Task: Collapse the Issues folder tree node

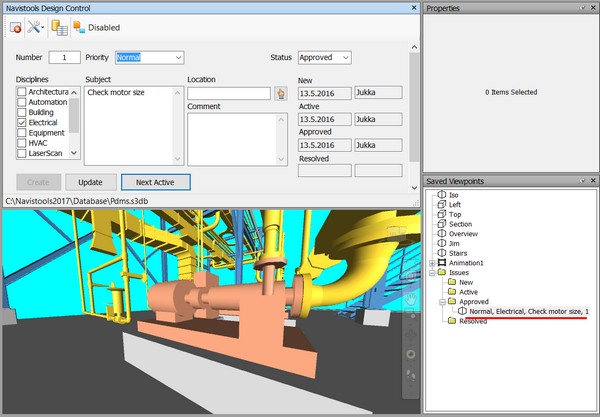Action: (x=430, y=272)
